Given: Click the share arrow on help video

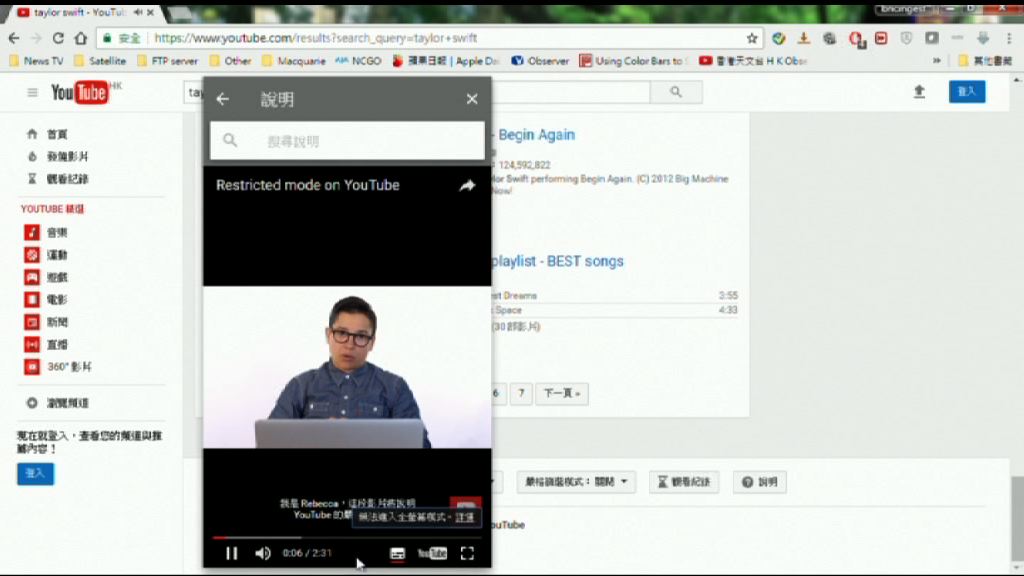Looking at the screenshot, I should click(467, 185).
